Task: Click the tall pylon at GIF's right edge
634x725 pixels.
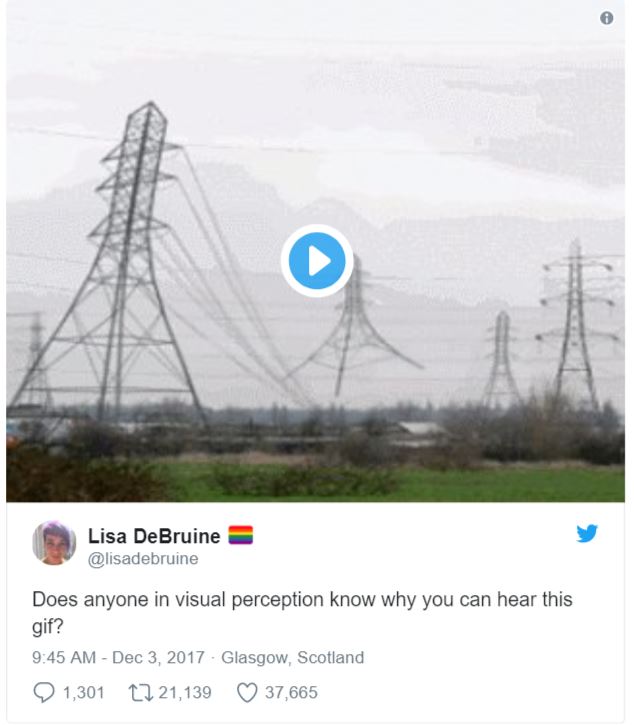Action: 576,324
